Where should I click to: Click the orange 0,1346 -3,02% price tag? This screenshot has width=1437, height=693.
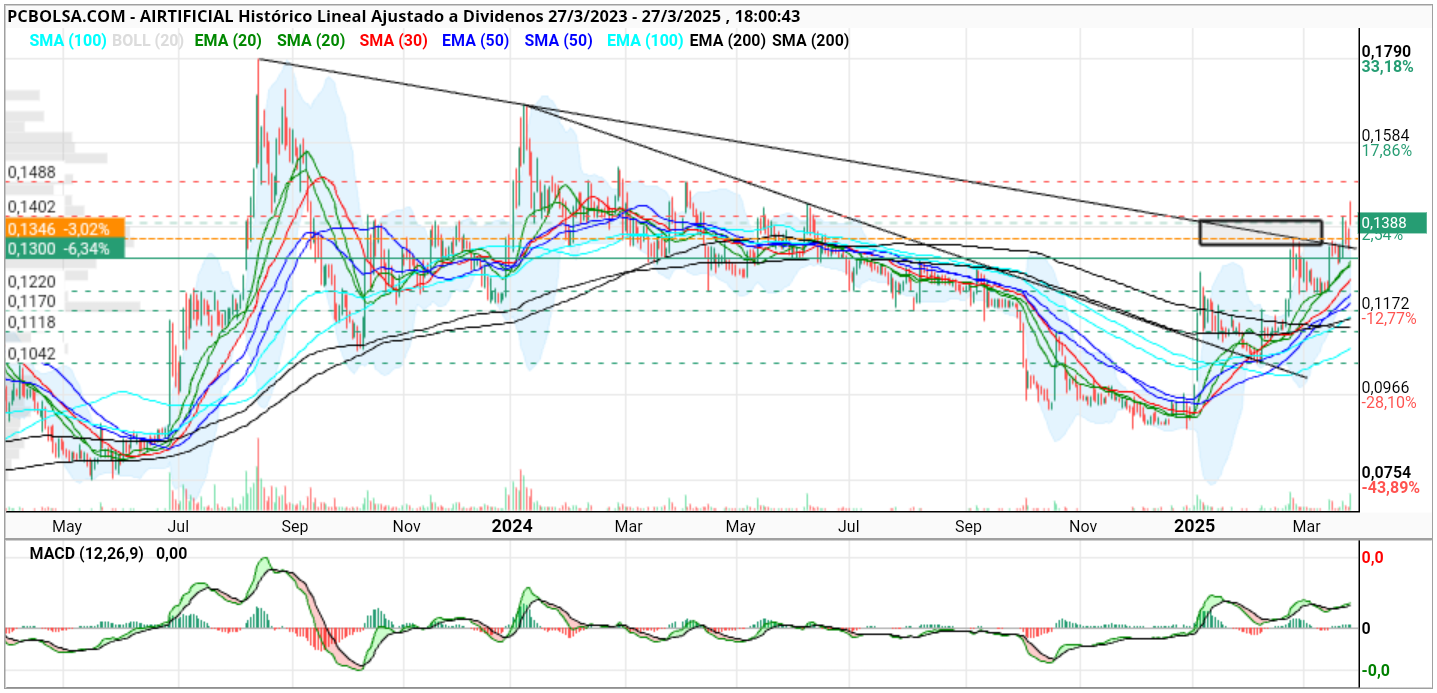coord(63,229)
